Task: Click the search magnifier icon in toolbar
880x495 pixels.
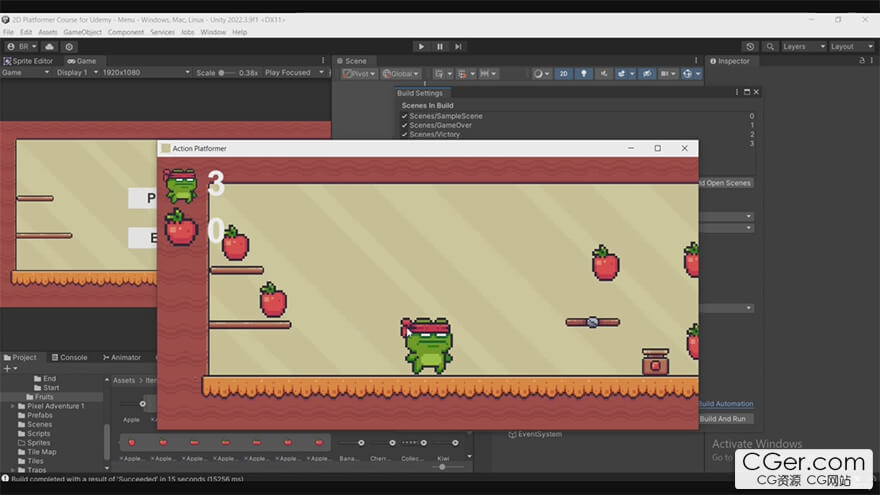Action: pyautogui.click(x=770, y=46)
